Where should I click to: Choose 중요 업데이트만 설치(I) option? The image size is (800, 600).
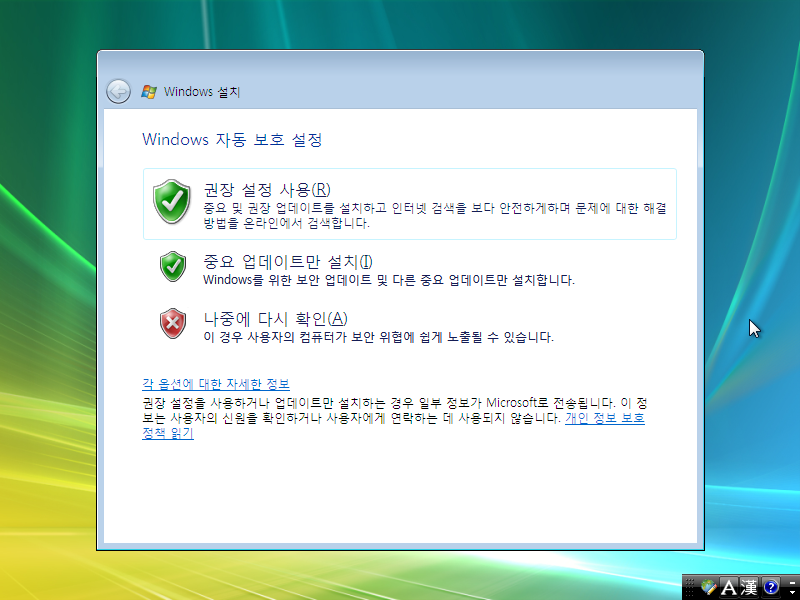[x=410, y=268]
